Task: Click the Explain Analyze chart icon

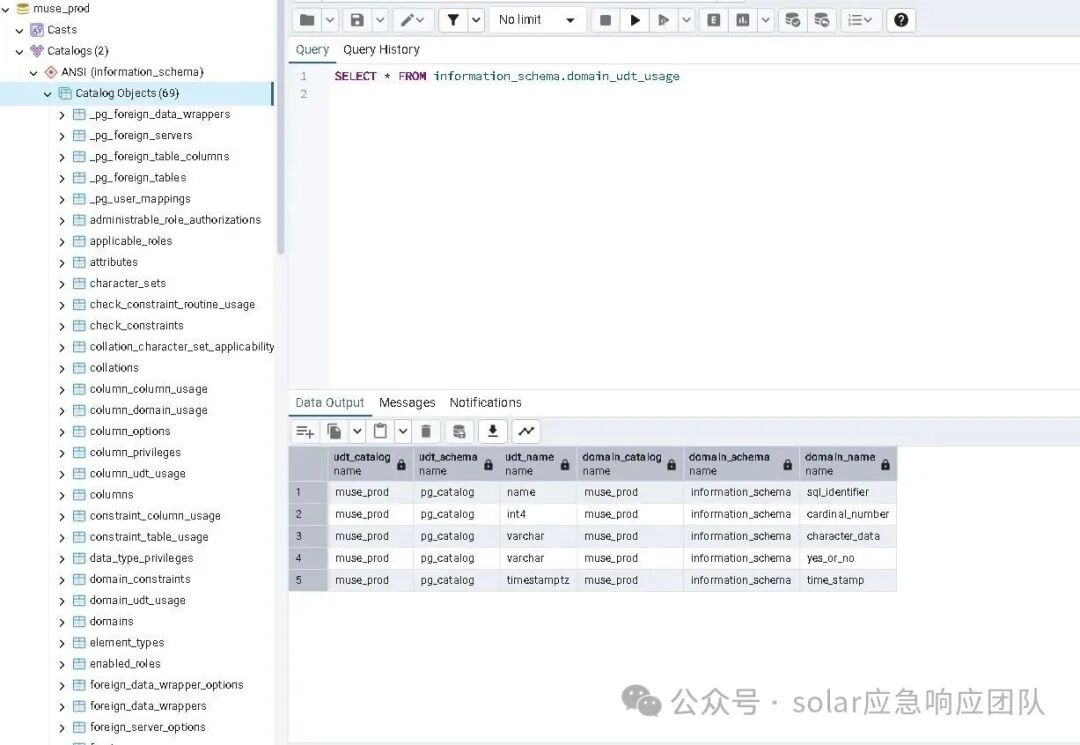Action: tap(742, 20)
